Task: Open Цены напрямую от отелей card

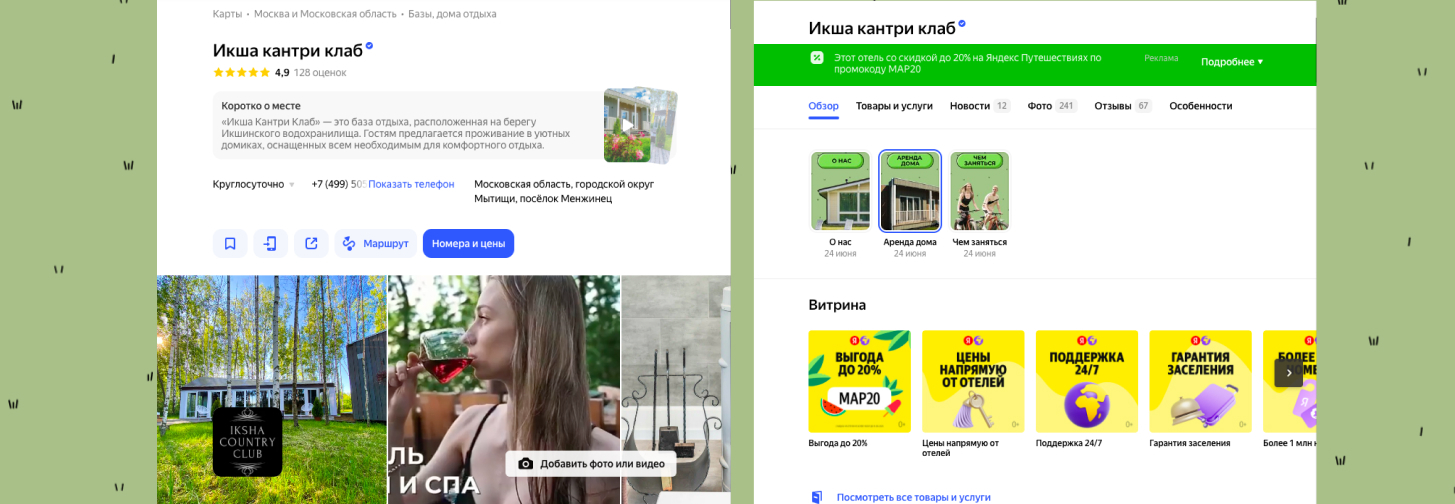Action: pyautogui.click(x=973, y=381)
